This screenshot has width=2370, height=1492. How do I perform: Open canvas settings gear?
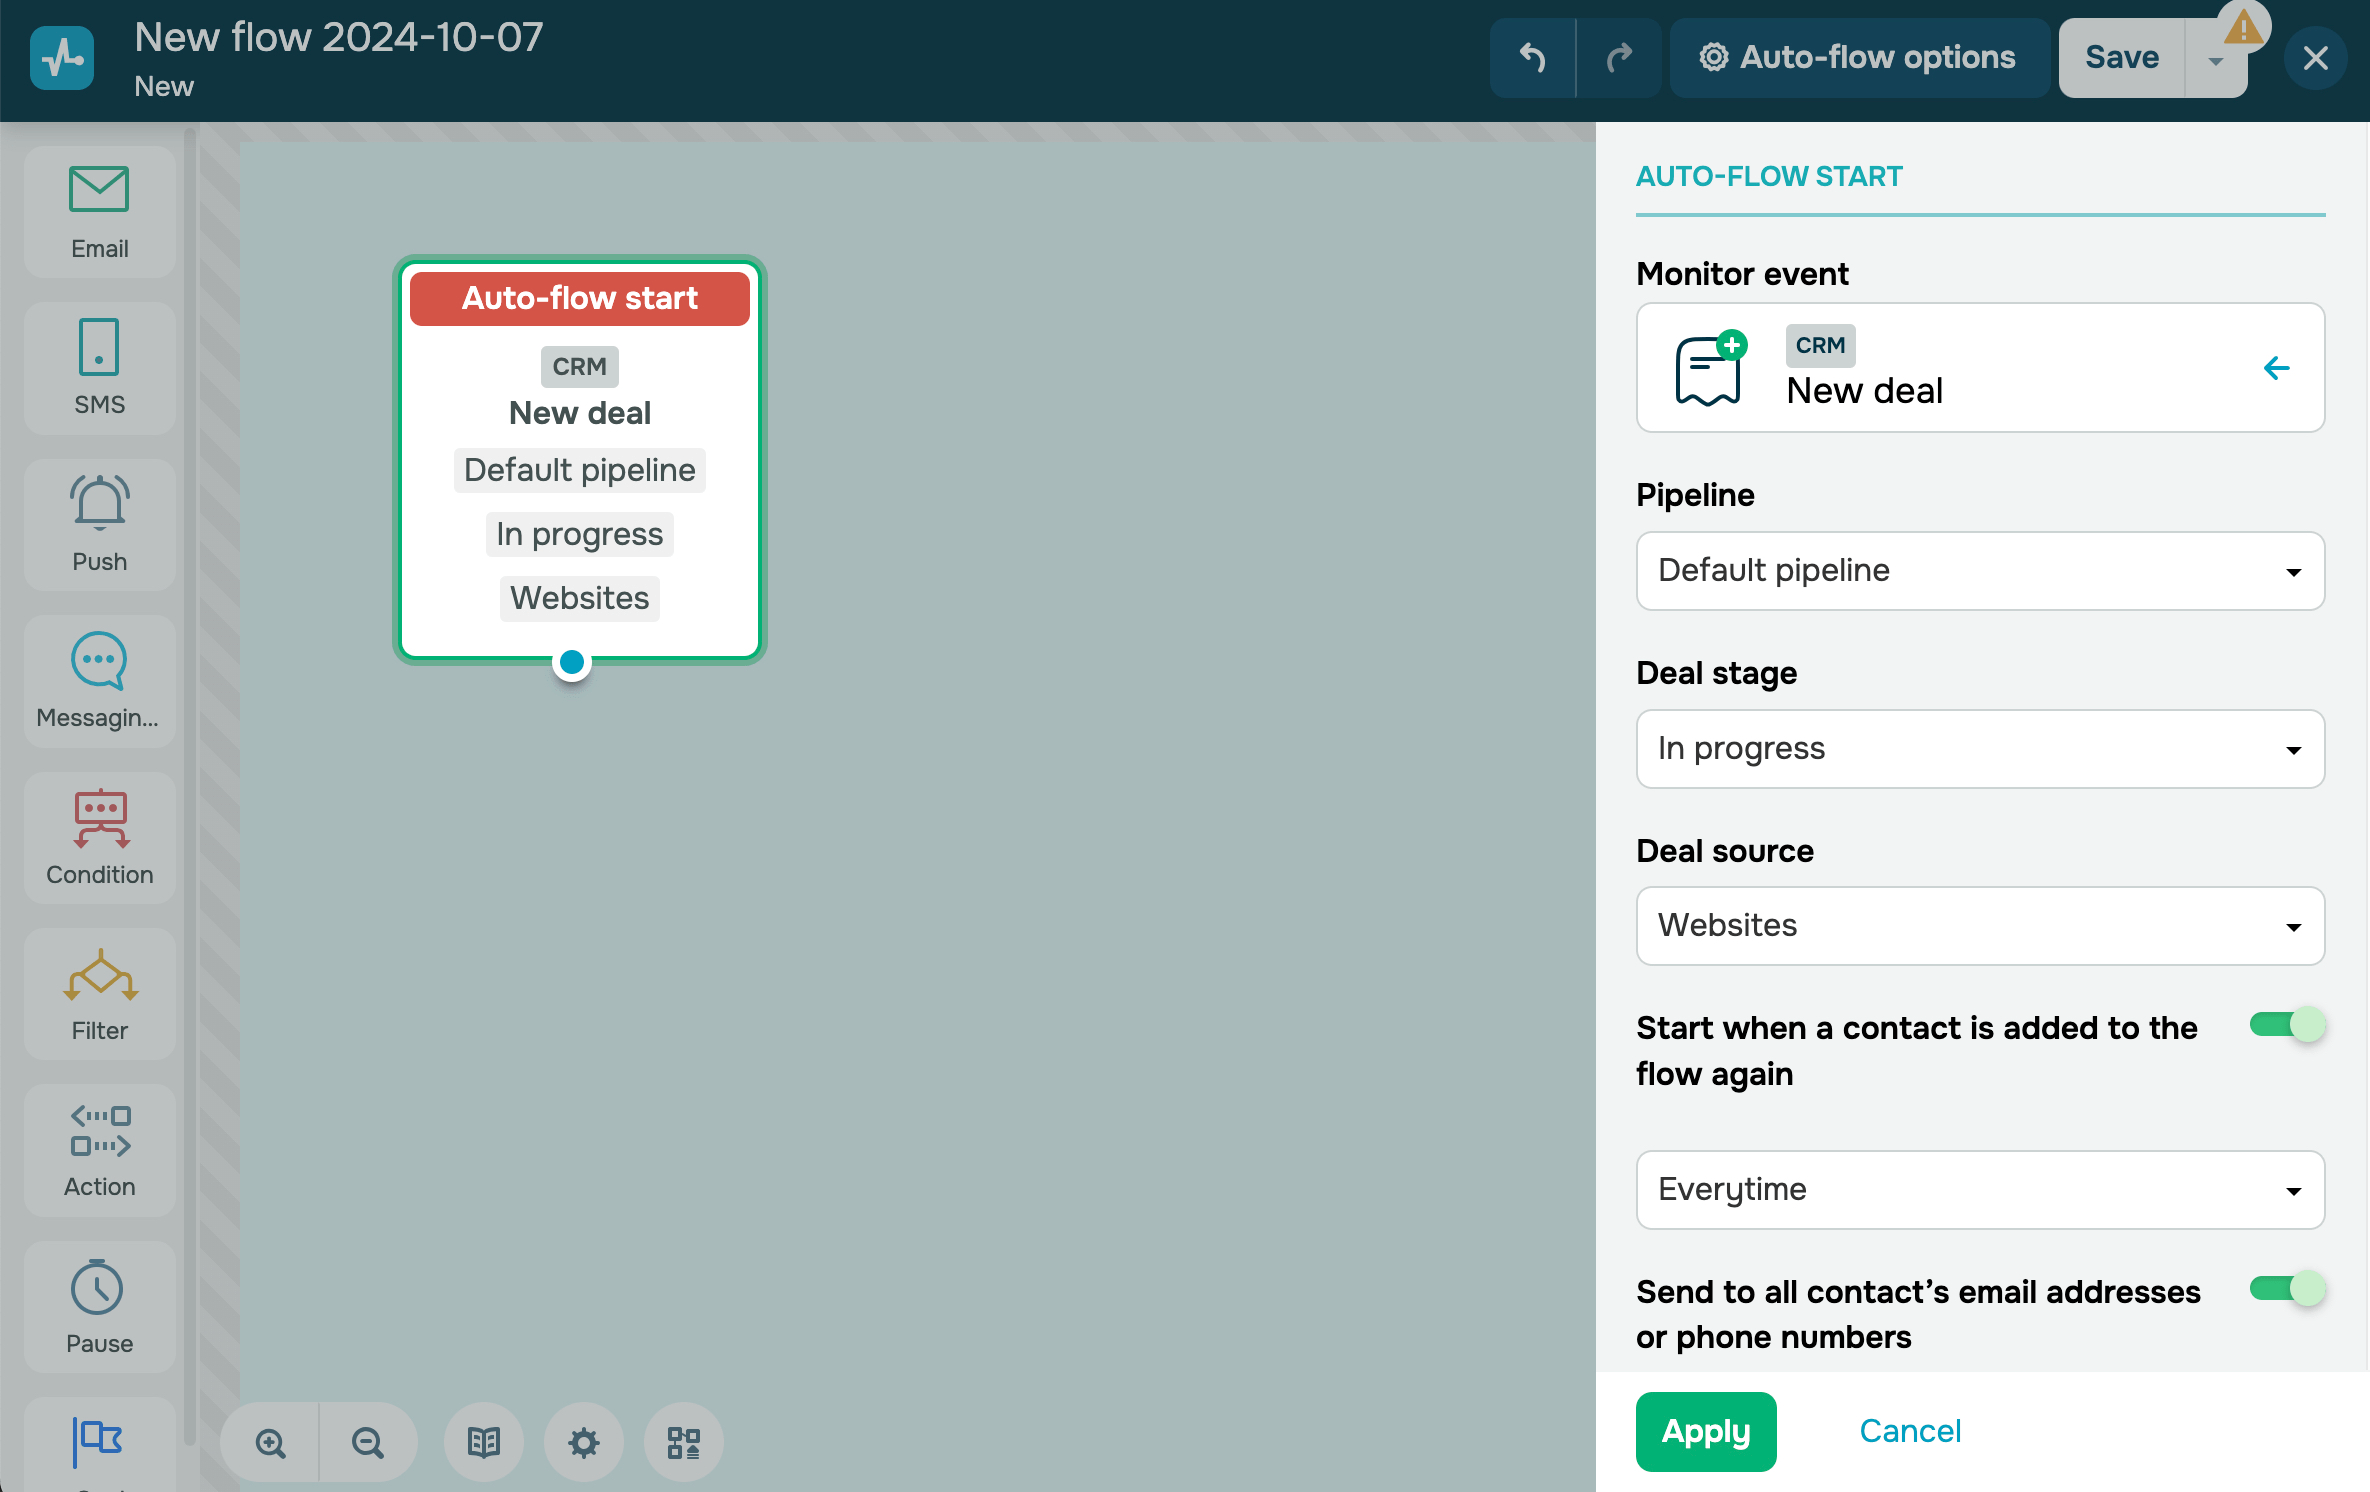pos(584,1442)
